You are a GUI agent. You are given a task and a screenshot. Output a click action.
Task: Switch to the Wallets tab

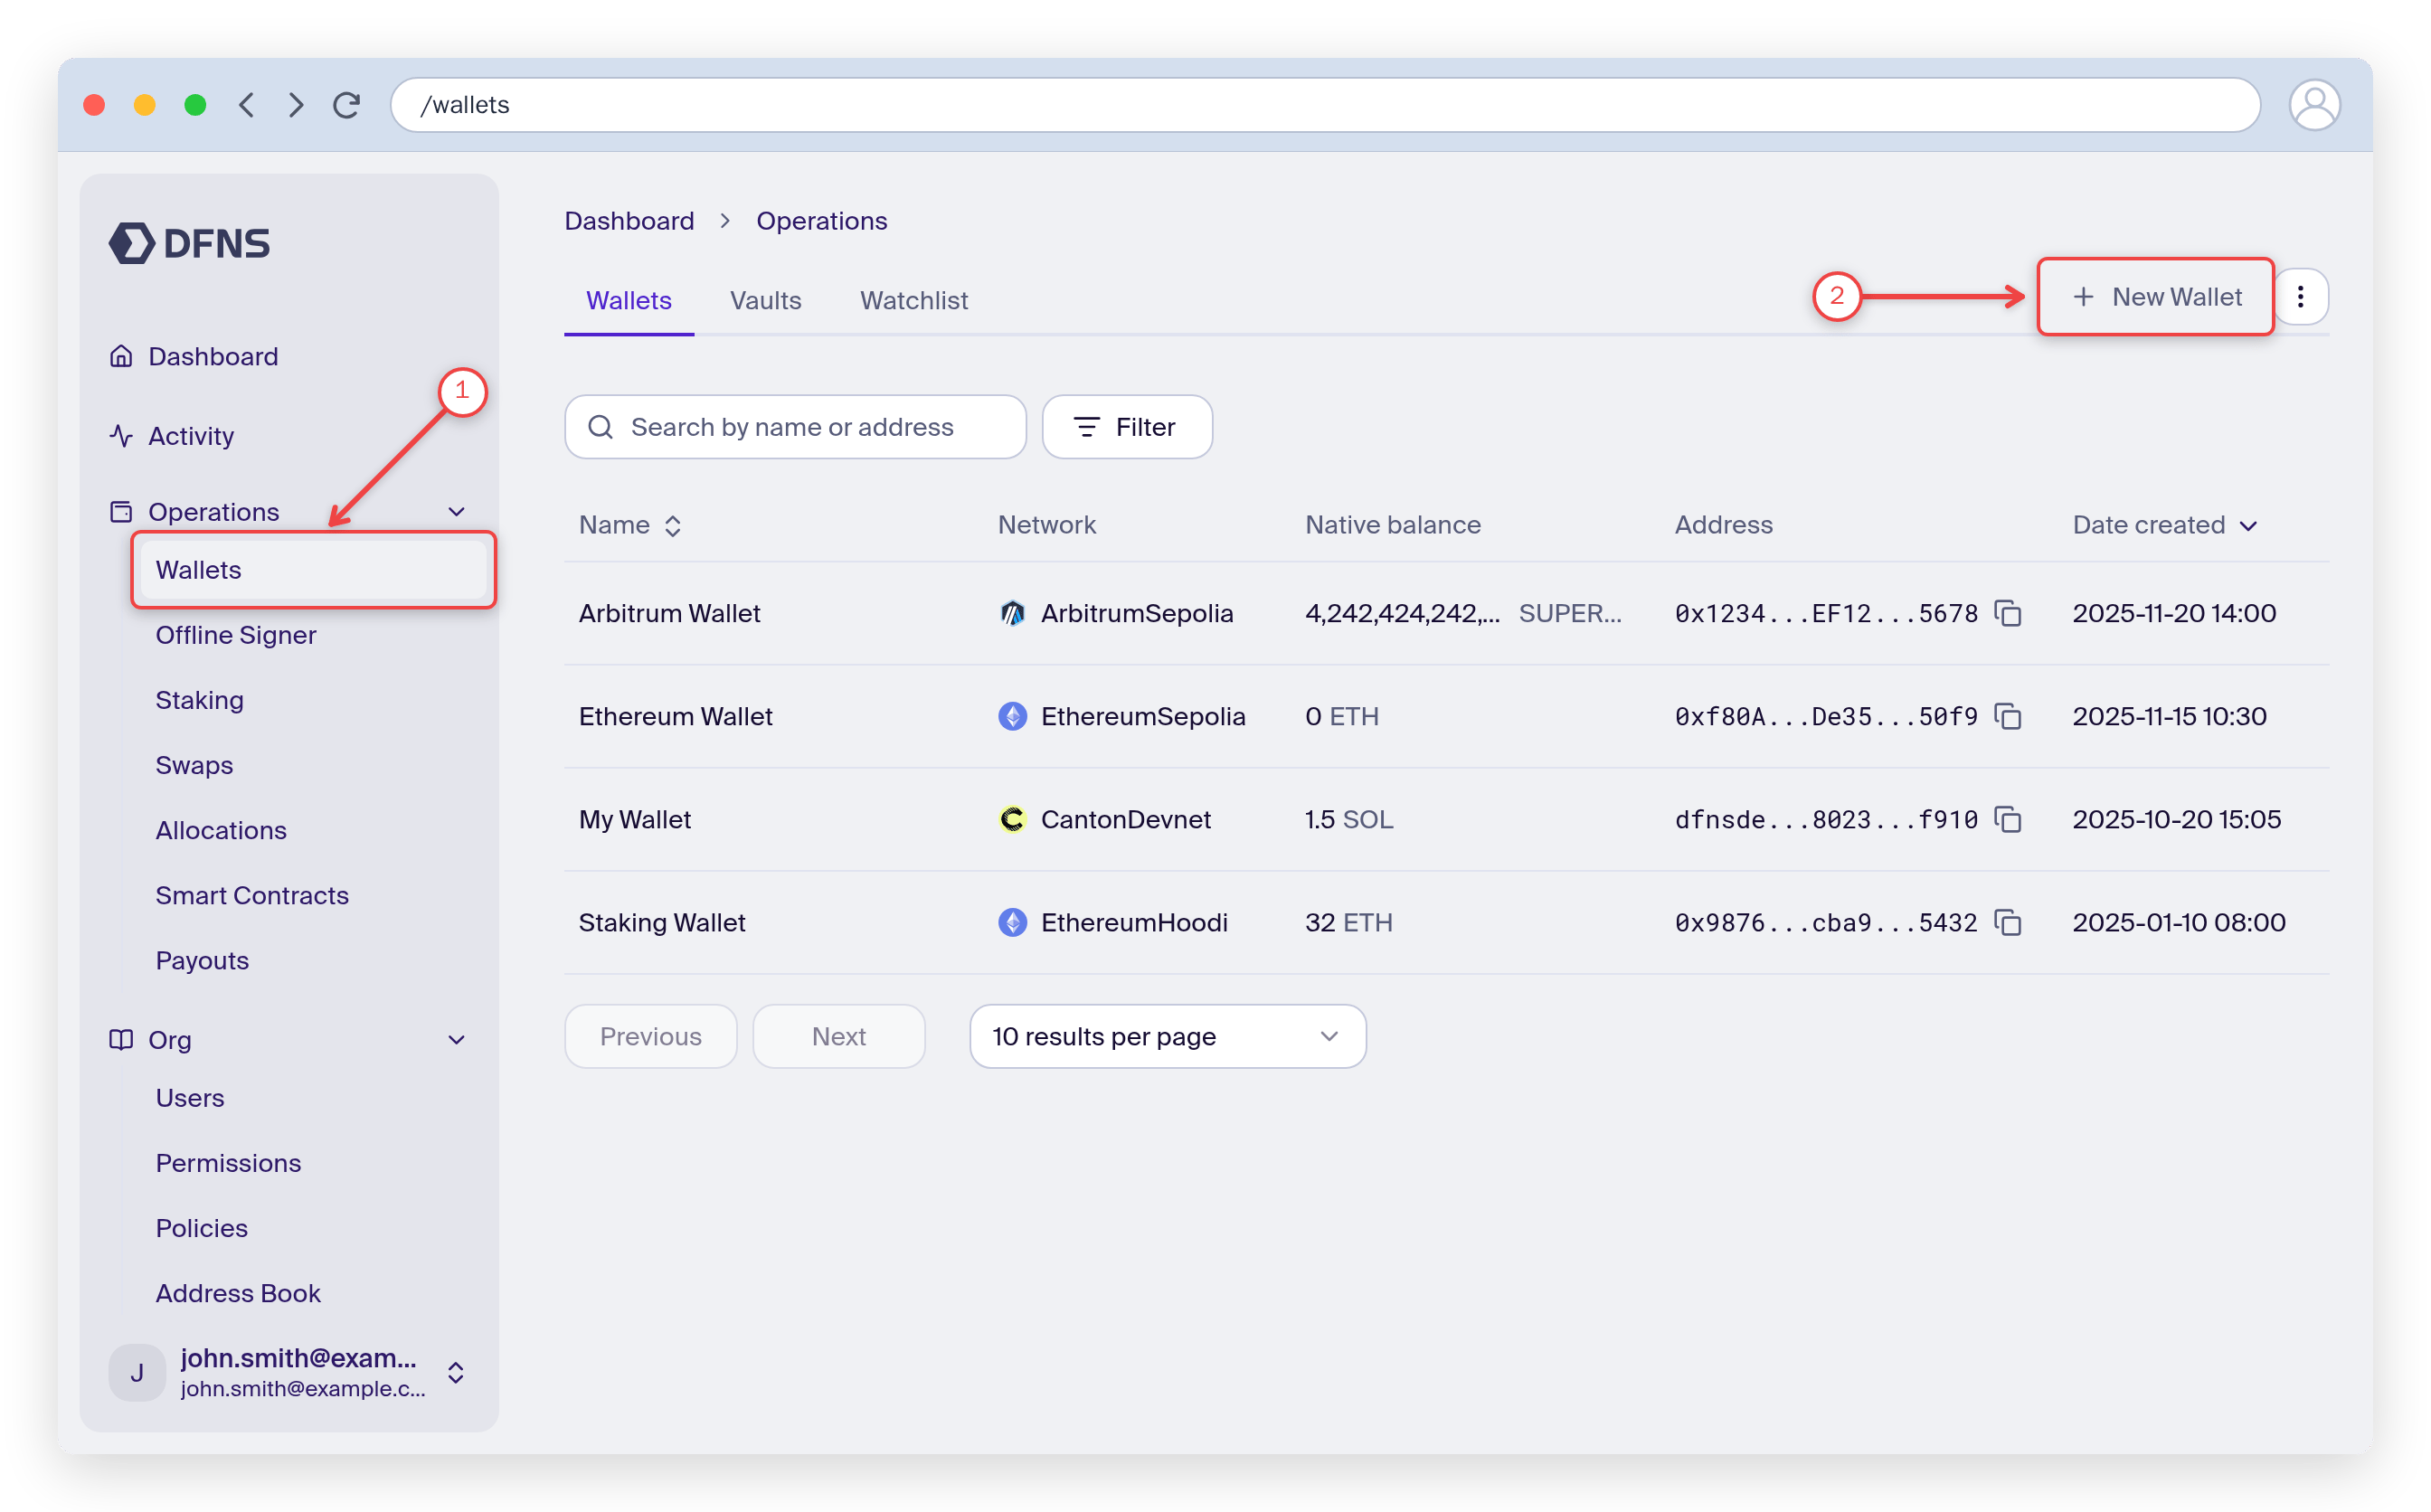(628, 300)
